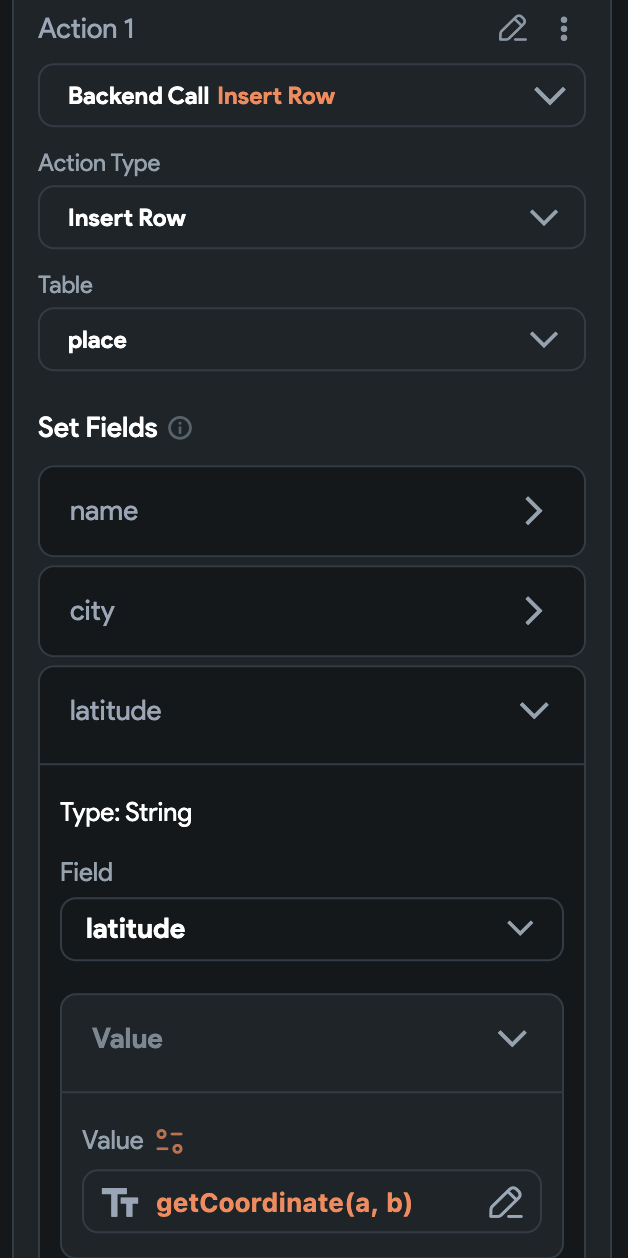Click the orange variable sliders icon beside Value
This screenshot has width=628, height=1258.
coord(170,1141)
